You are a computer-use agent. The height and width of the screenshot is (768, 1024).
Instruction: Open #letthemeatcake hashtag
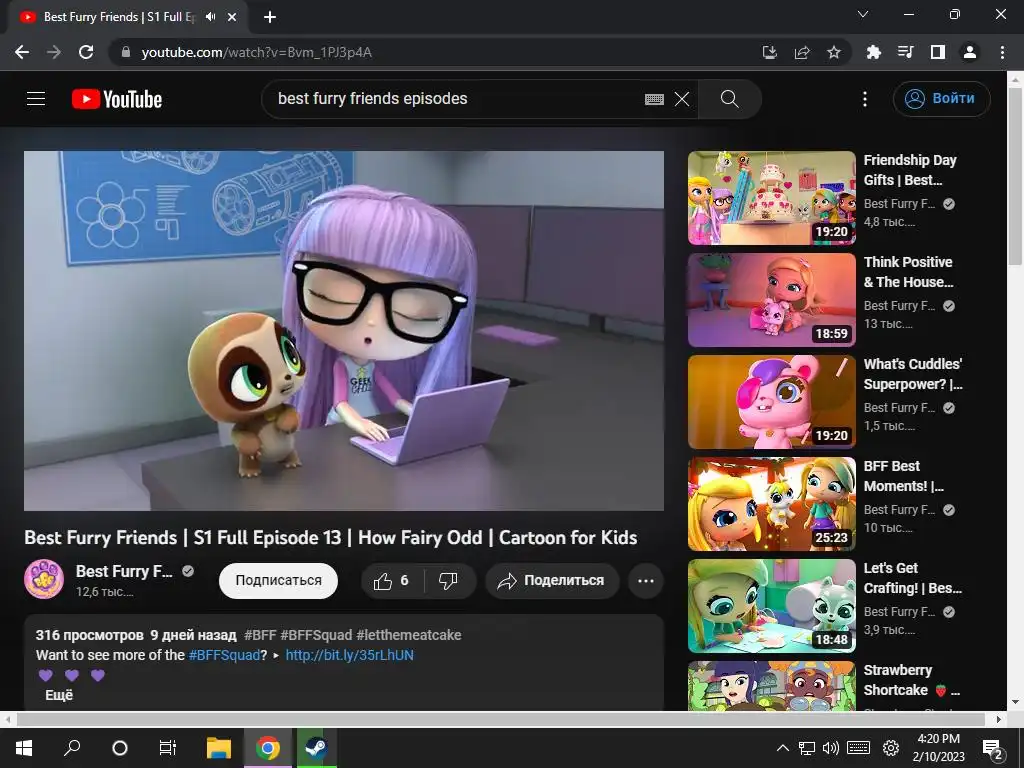pyautogui.click(x=408, y=635)
